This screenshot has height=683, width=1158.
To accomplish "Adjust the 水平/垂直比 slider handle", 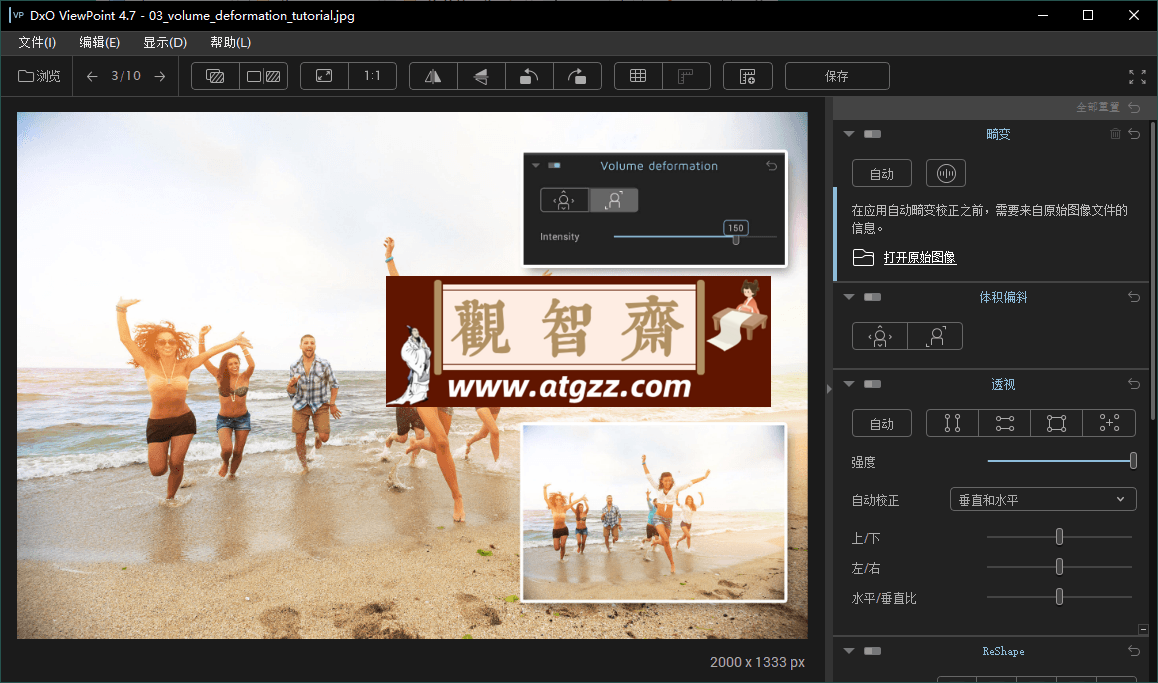I will coord(1059,597).
